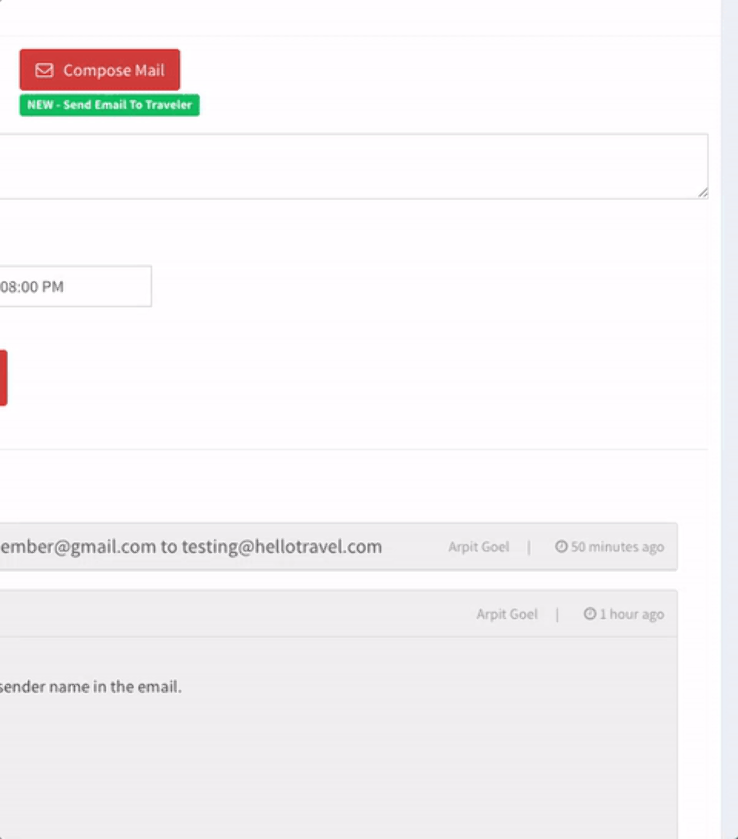Viewport: 738px width, 839px height.
Task: Click the clock icon beside 50 minutes ago
Action: tap(561, 546)
